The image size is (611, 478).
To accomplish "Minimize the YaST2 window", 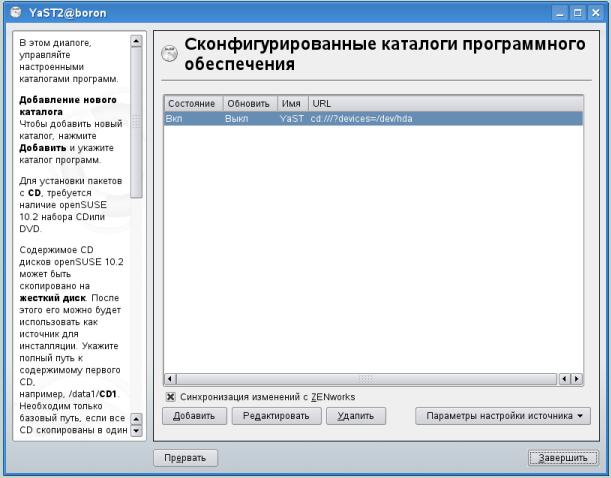I will click(x=561, y=11).
